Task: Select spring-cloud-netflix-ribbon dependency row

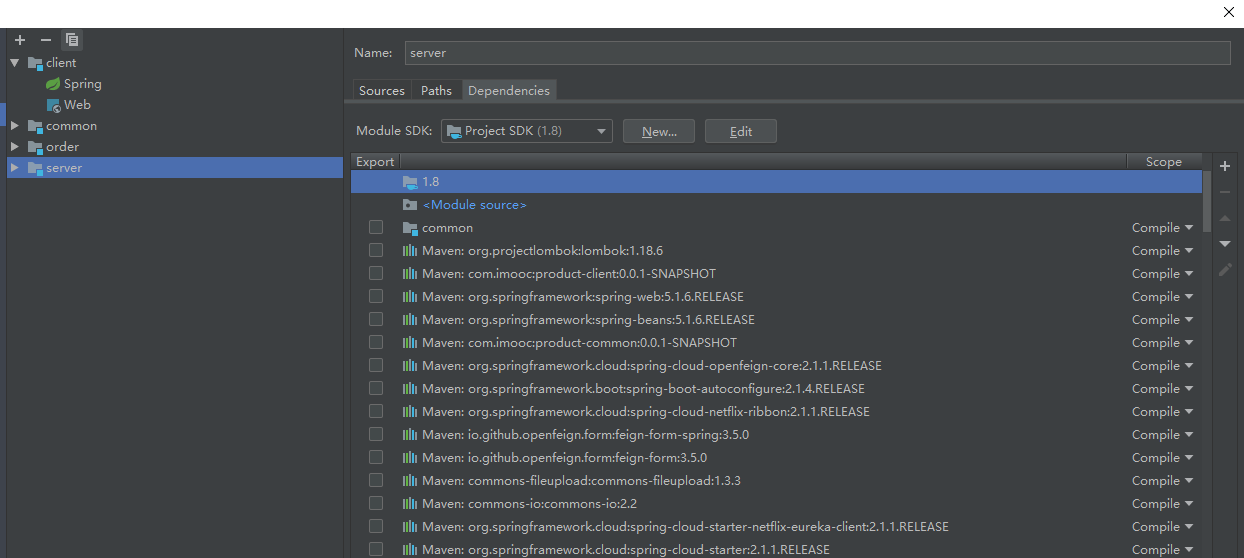Action: pyautogui.click(x=776, y=412)
